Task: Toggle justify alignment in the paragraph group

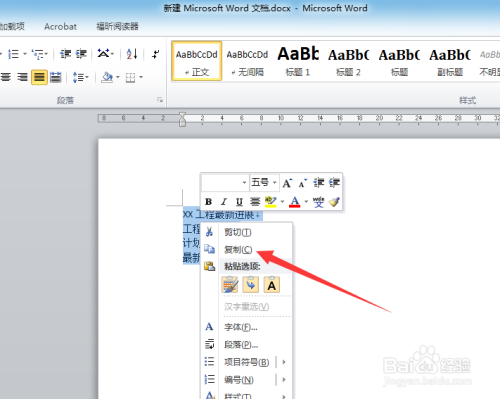Action: (x=39, y=77)
